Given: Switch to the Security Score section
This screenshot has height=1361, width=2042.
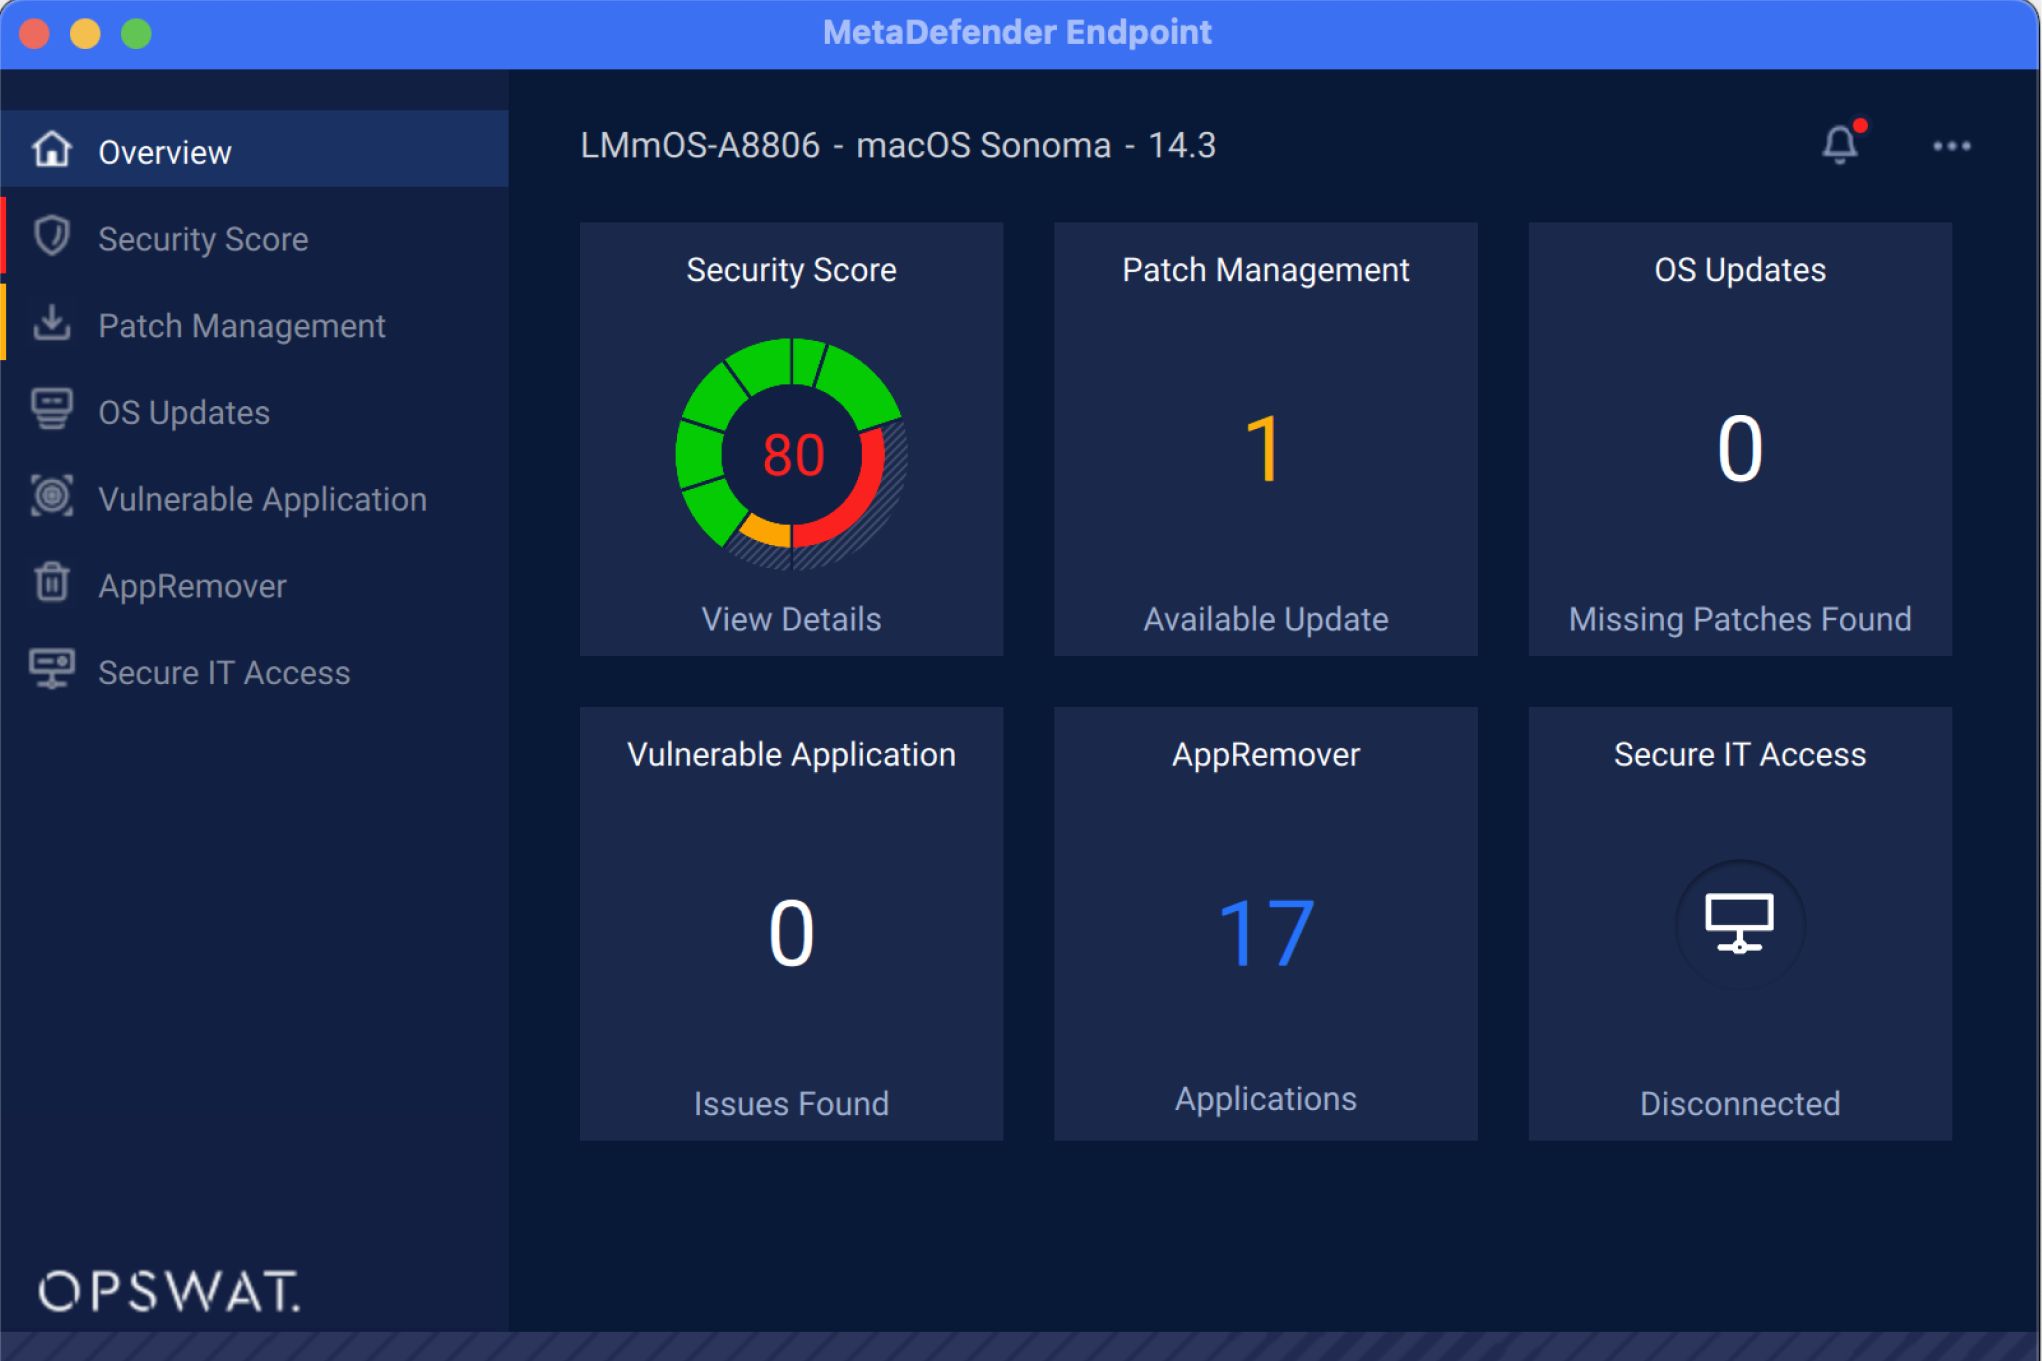Looking at the screenshot, I should tap(203, 238).
